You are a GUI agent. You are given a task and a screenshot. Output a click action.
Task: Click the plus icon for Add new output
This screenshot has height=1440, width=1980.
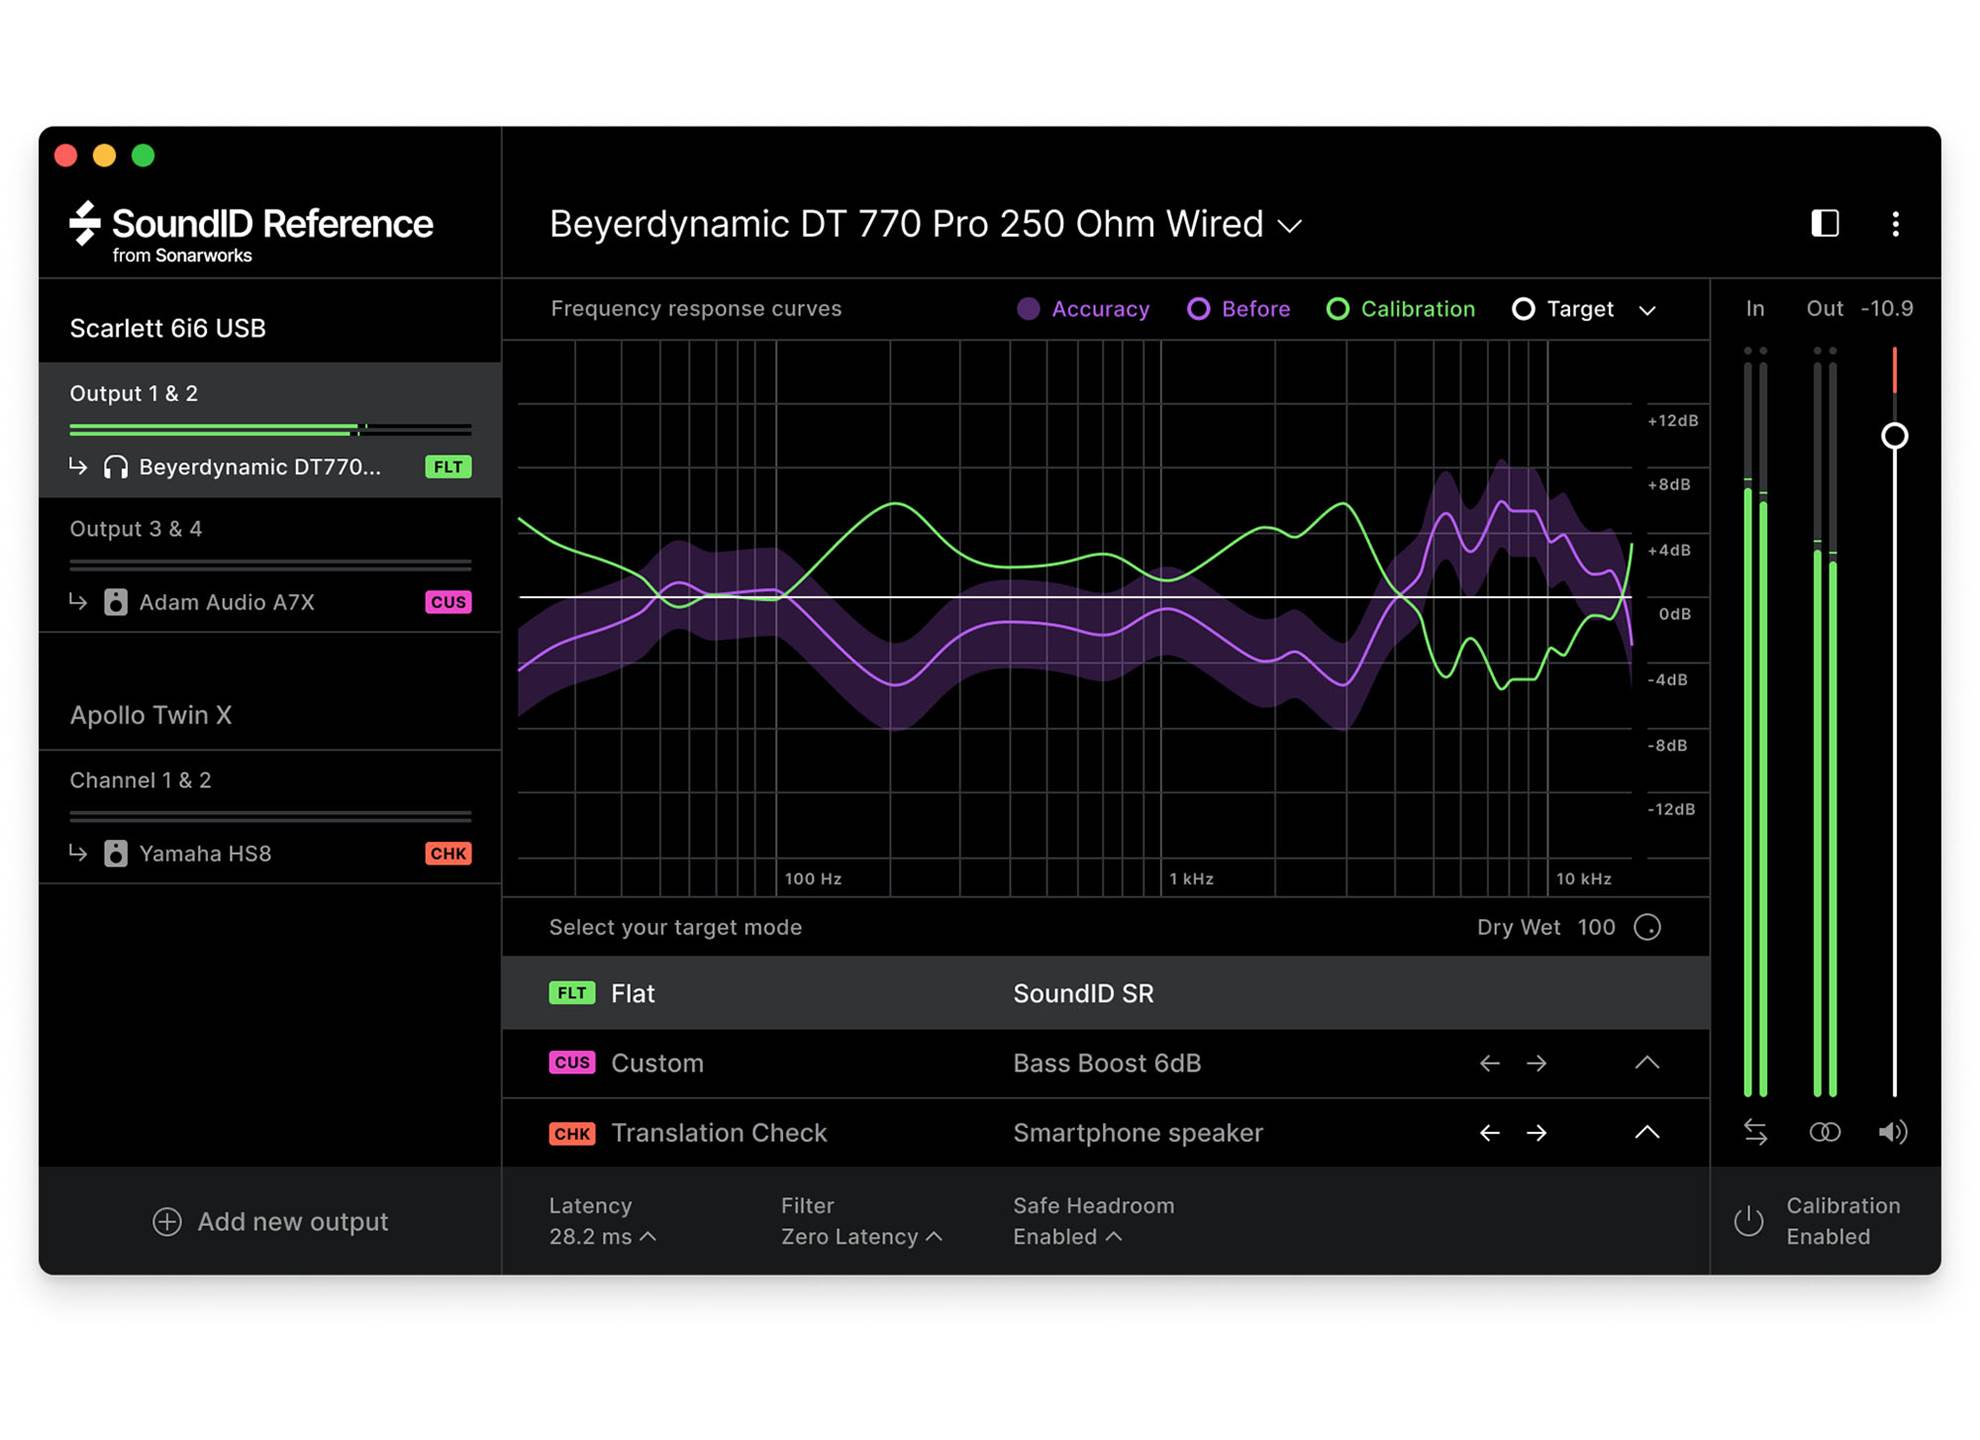coord(167,1221)
